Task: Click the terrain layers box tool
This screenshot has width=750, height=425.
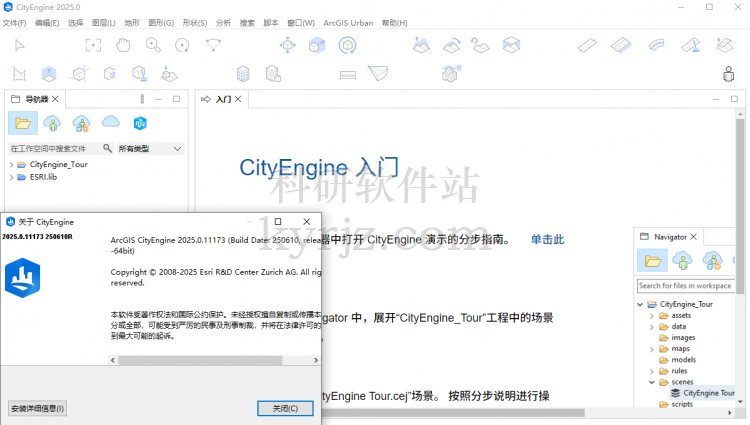Action: coord(511,45)
